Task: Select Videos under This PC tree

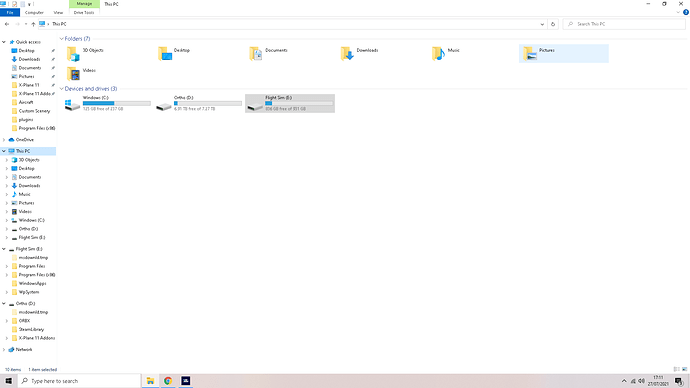Action: (25, 212)
